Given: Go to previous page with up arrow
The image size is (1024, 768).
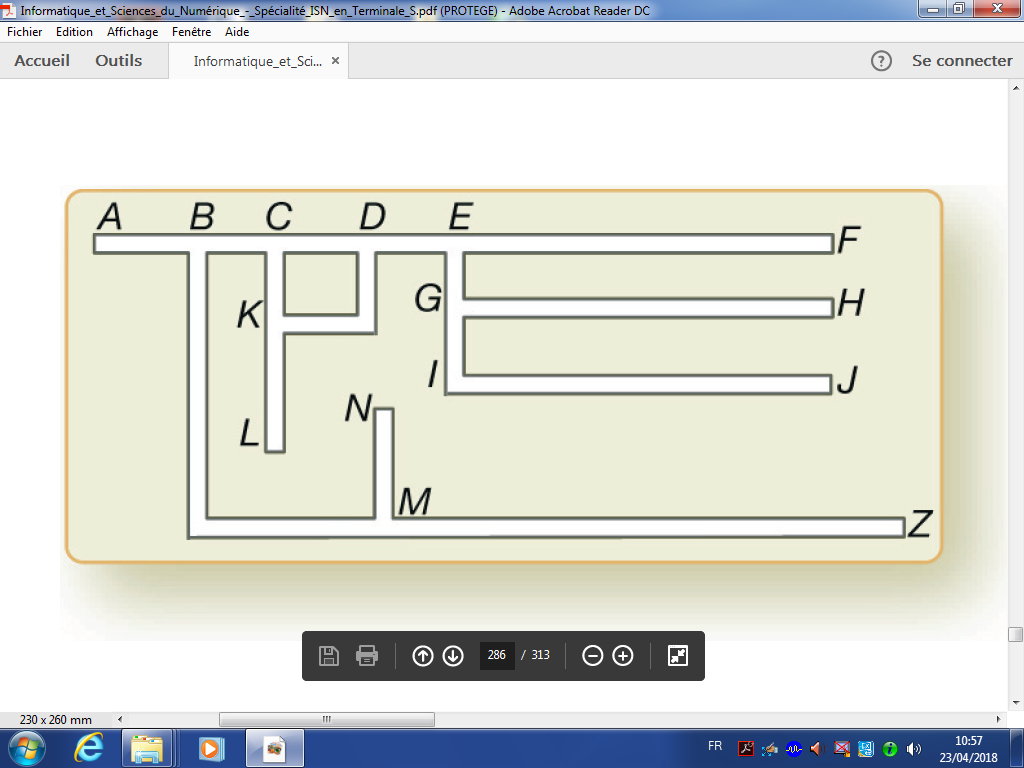Looking at the screenshot, I should point(423,656).
